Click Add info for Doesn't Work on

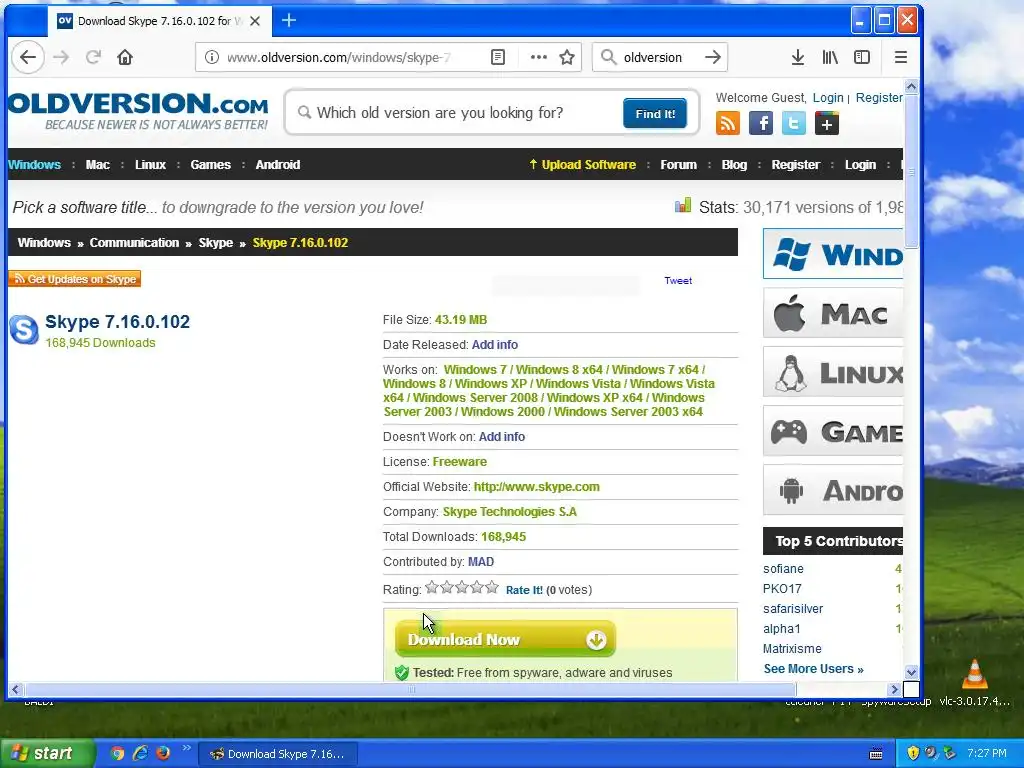coord(502,437)
